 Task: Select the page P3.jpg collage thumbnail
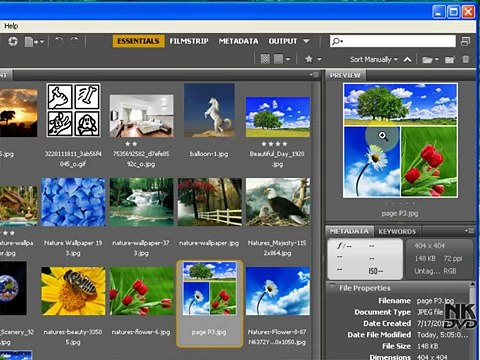point(210,288)
